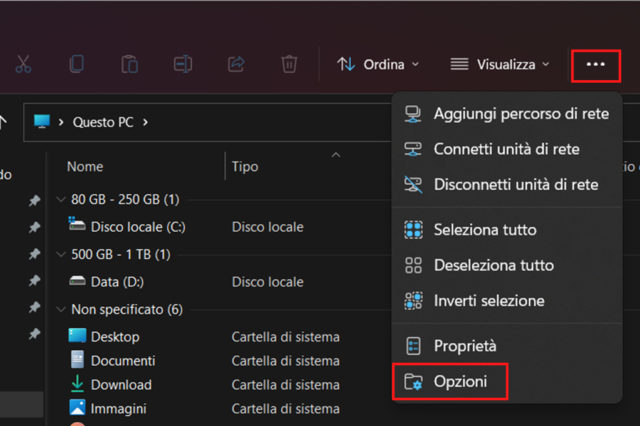Click Inverti selezione menu entry
Viewport: 640px width, 426px height.
click(488, 300)
